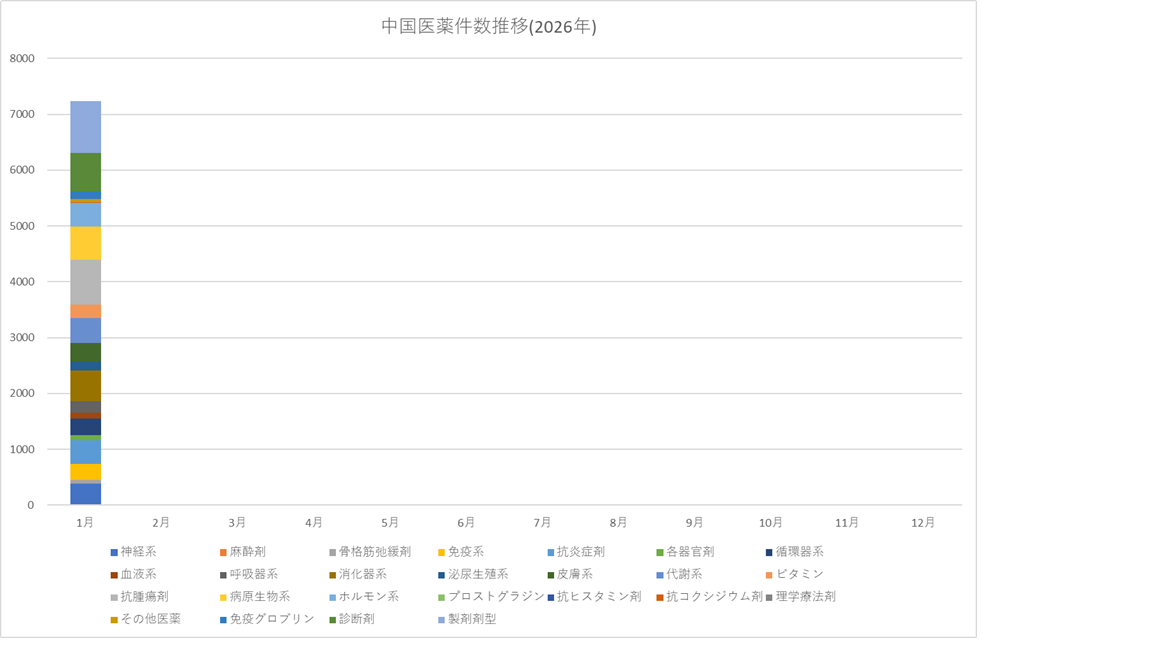The image size is (1152, 648).
Task: Select the 12月 label on horizontal axis
Action: tap(923, 523)
